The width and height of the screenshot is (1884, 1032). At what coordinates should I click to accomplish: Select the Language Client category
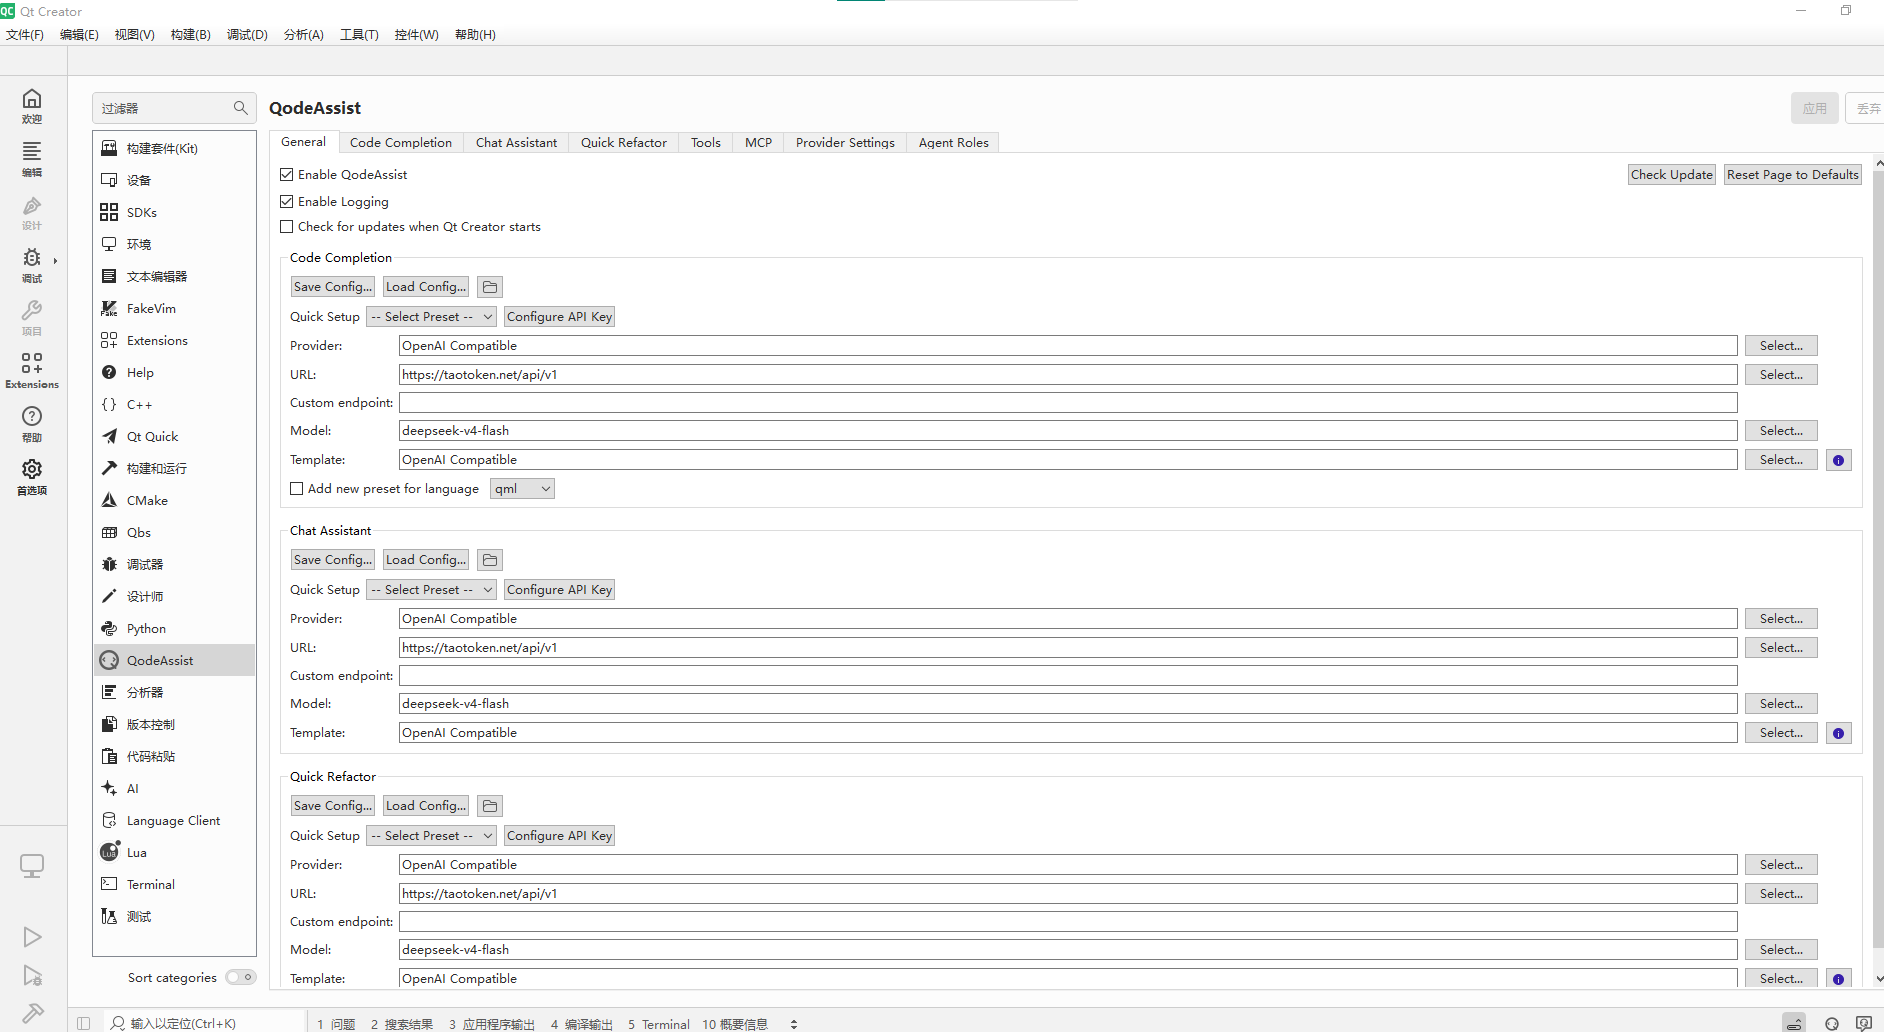(x=175, y=820)
